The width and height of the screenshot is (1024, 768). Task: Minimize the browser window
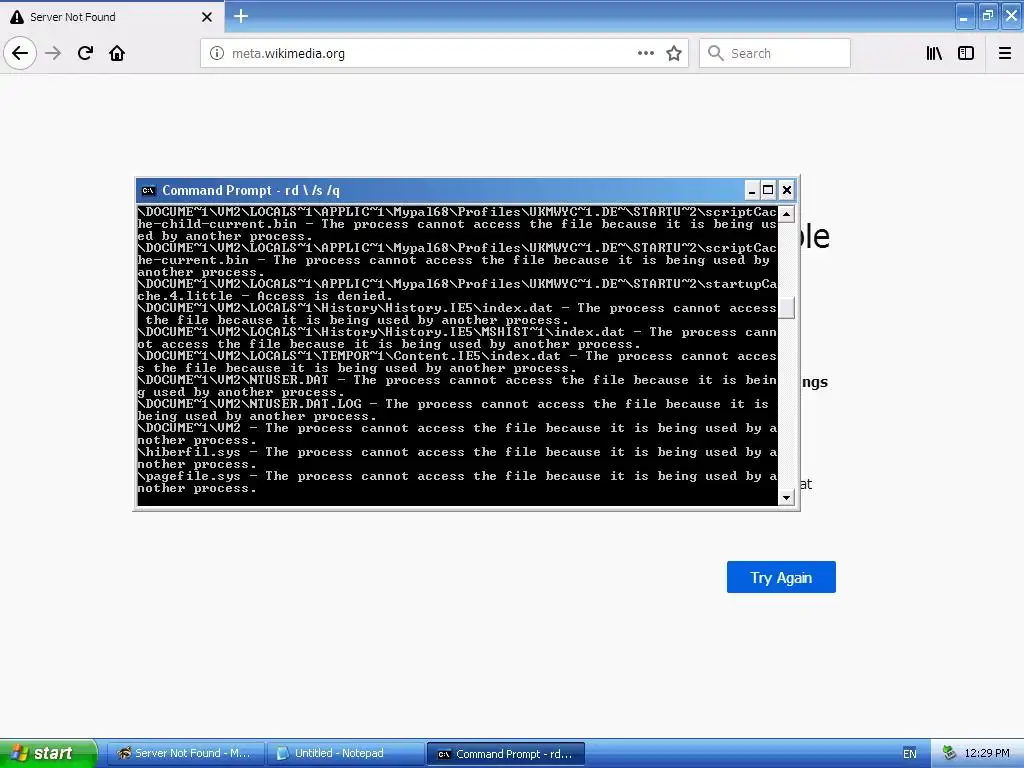(964, 16)
